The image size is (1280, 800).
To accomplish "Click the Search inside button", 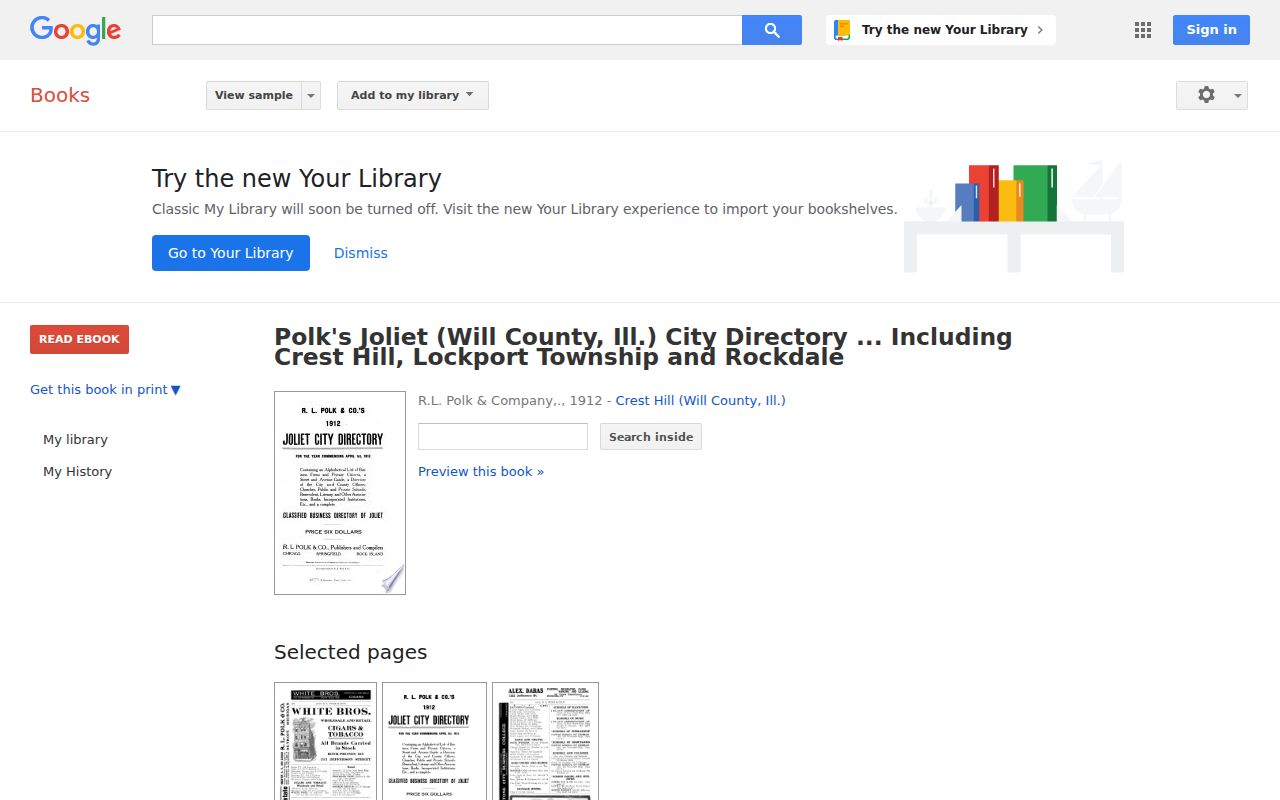I will pyautogui.click(x=651, y=437).
